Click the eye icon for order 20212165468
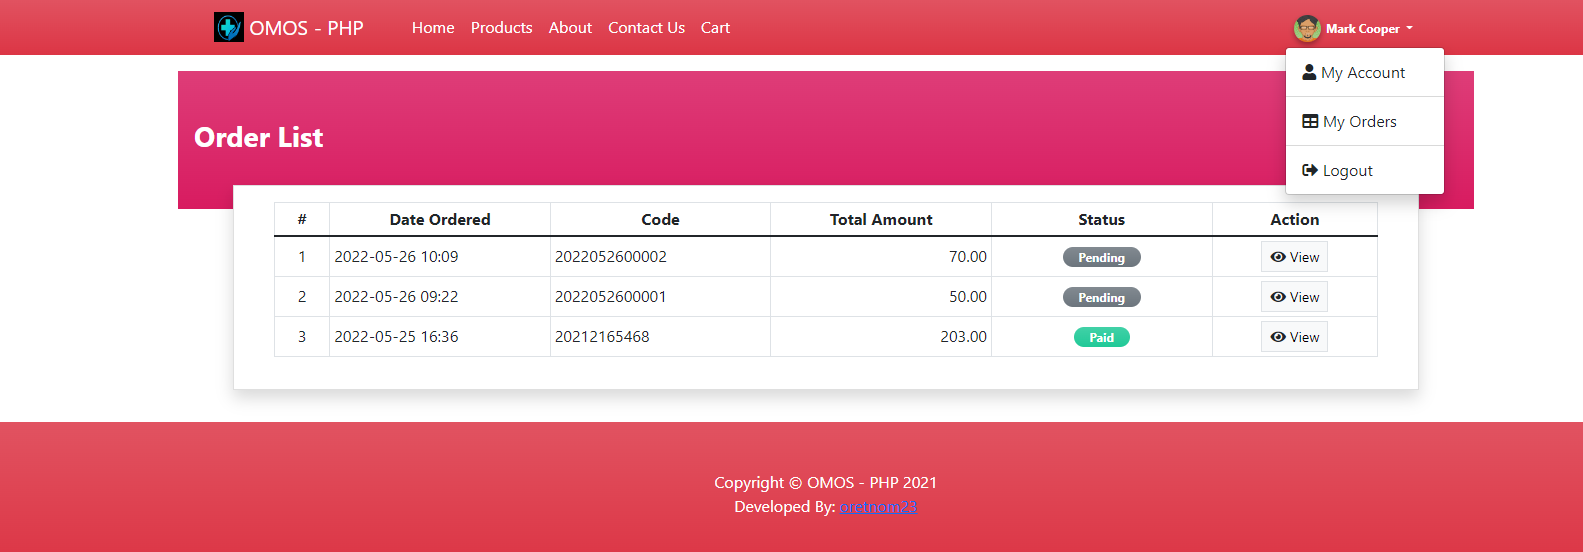1583x552 pixels. coord(1278,337)
